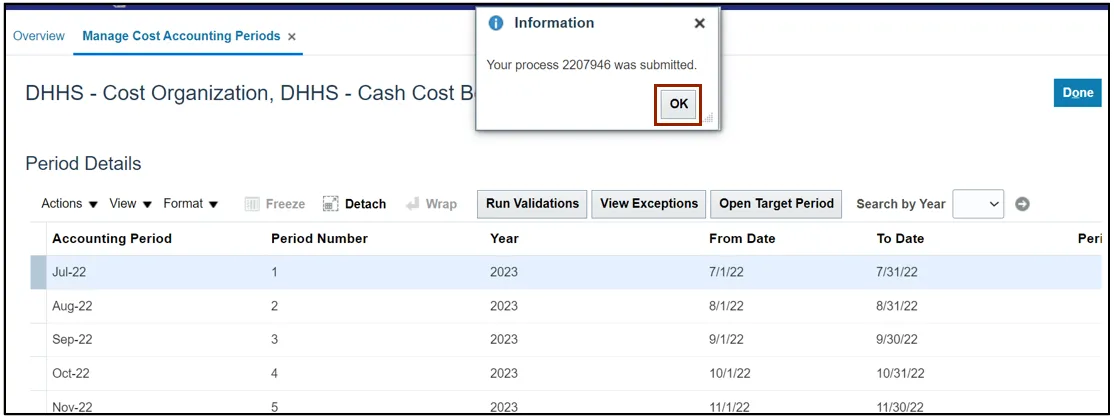Click the Open Target Period button
Screen dimensions: 1114x418
click(x=776, y=204)
